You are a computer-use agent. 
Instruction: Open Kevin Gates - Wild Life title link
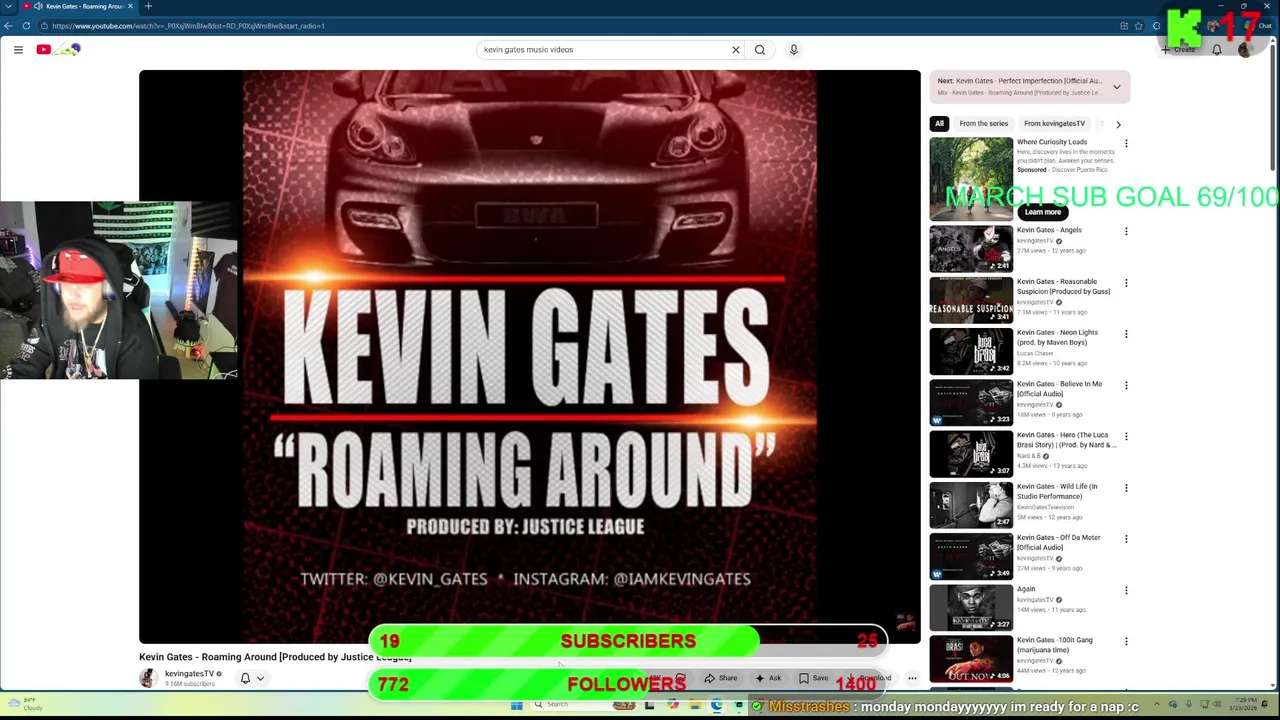point(1057,491)
